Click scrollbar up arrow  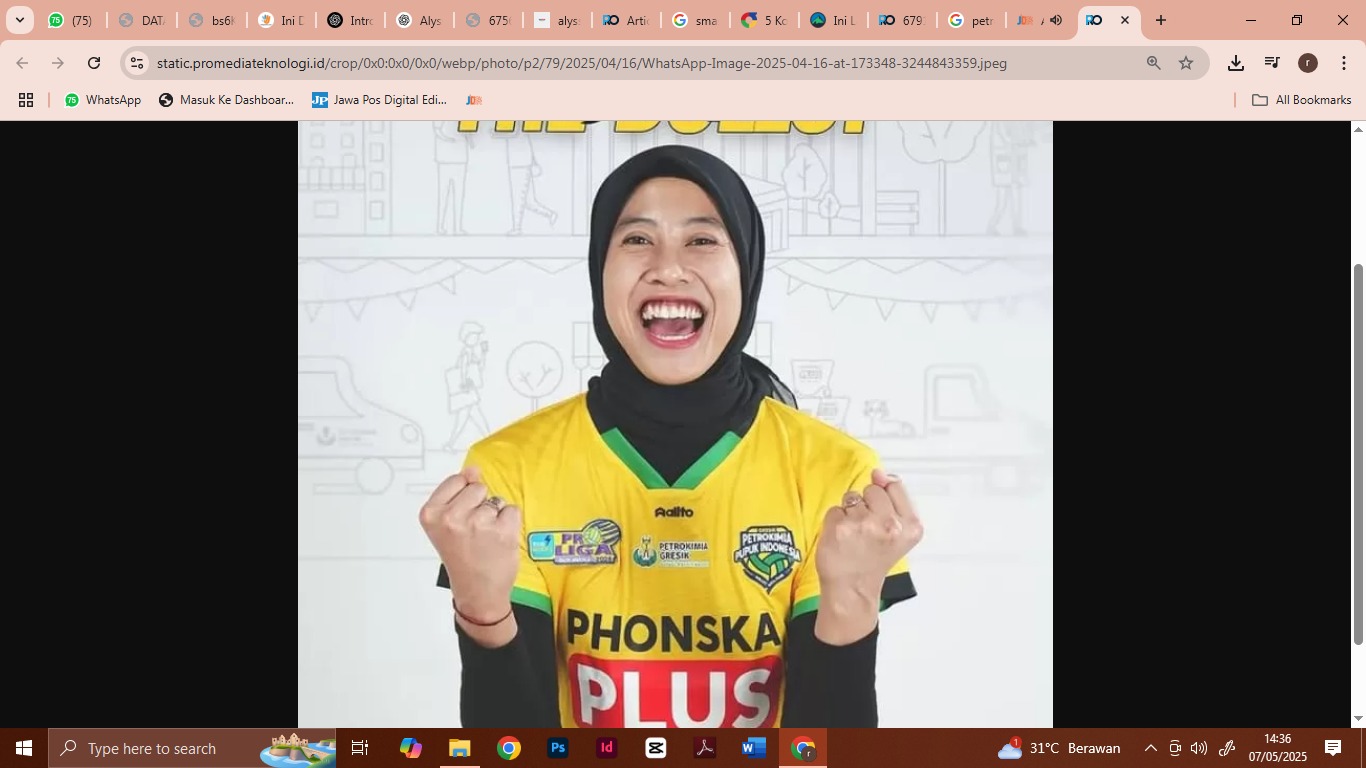point(1358,129)
